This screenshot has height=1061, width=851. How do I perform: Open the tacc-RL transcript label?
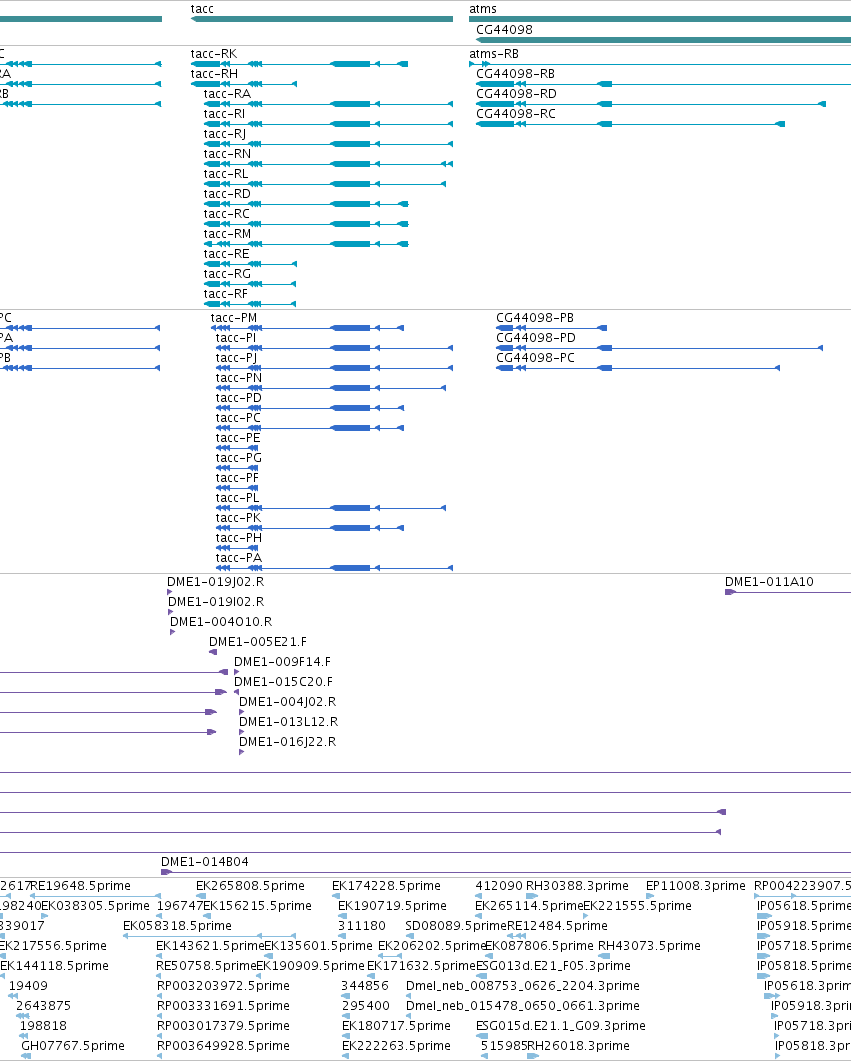(226, 173)
